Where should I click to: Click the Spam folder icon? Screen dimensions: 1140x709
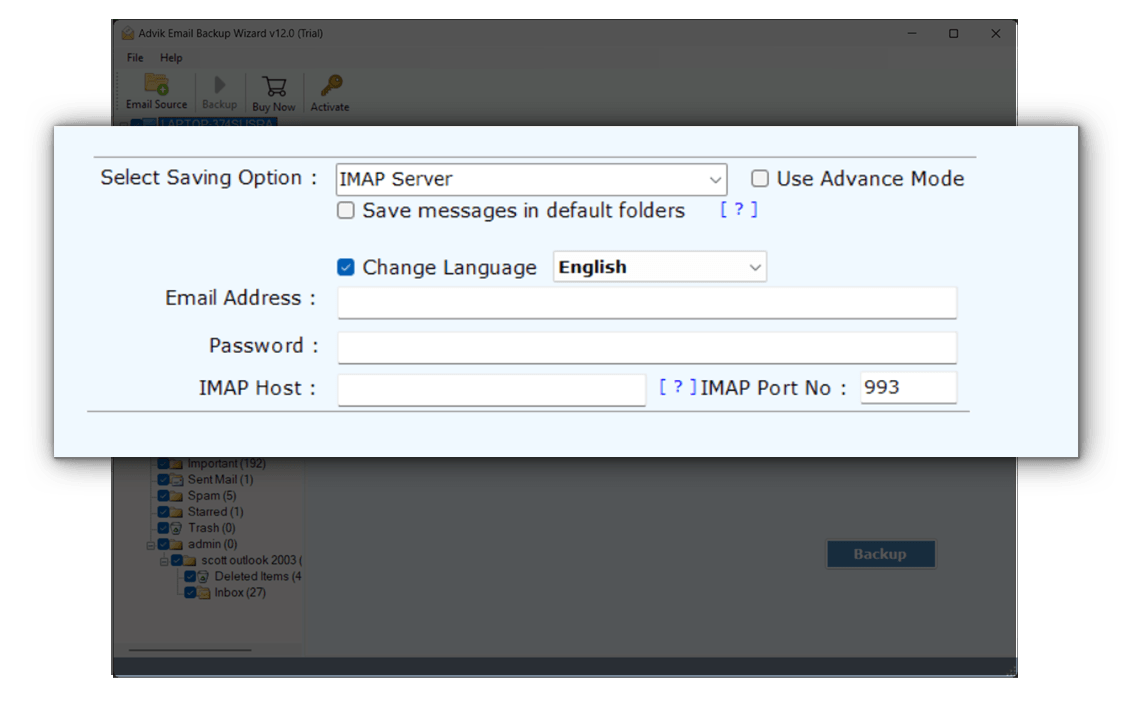click(177, 496)
